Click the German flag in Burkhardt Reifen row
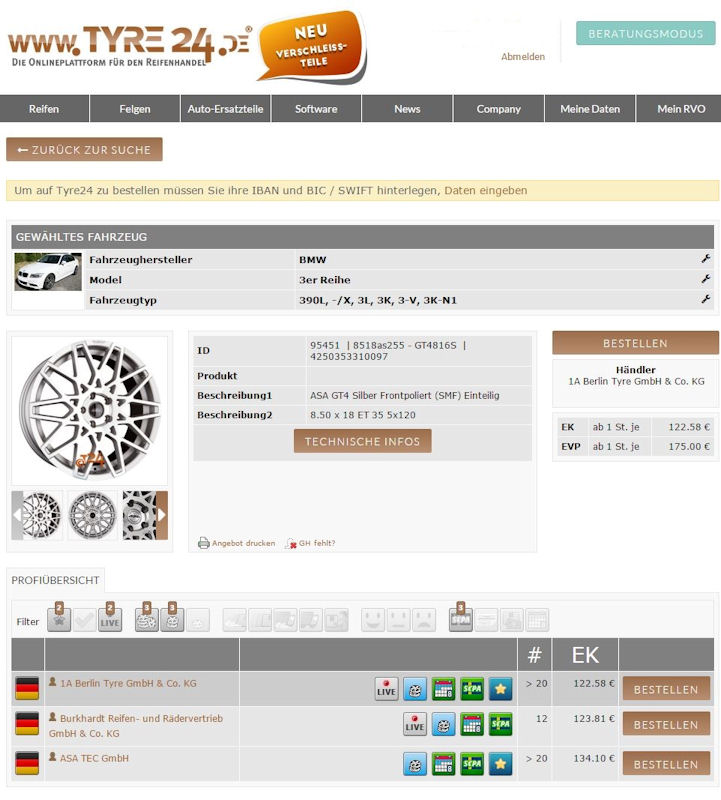Image resolution: width=721 pixels, height=800 pixels. point(27,723)
